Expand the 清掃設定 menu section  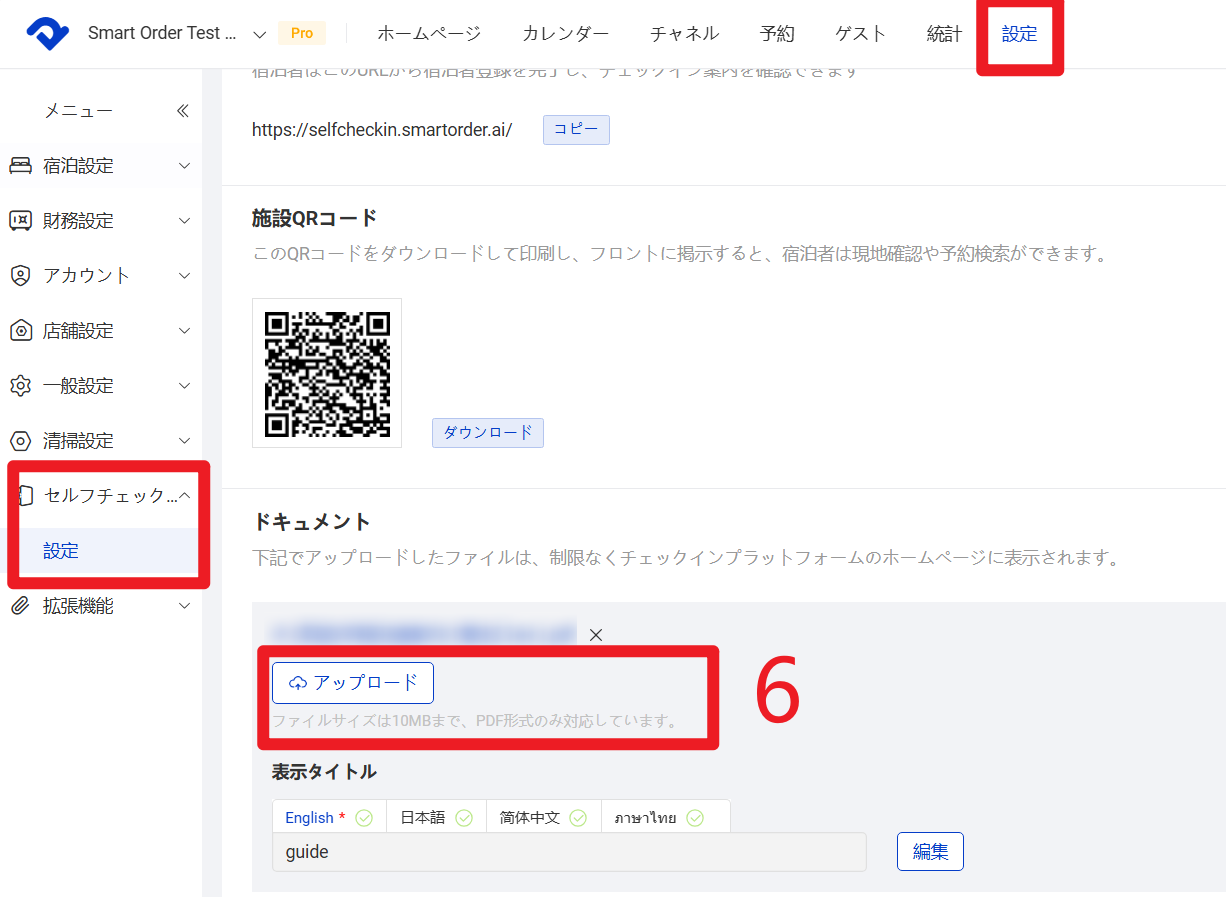tap(184, 441)
